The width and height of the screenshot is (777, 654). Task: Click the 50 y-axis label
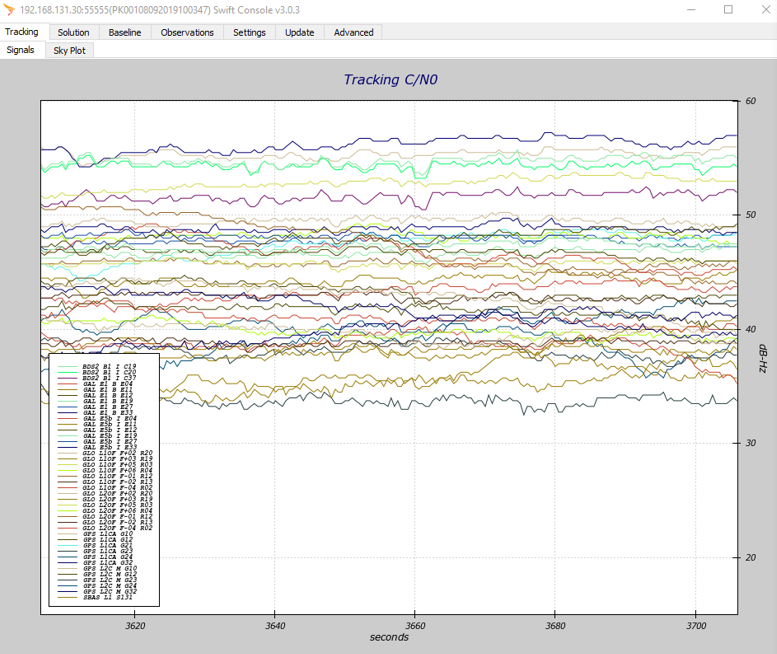(750, 215)
